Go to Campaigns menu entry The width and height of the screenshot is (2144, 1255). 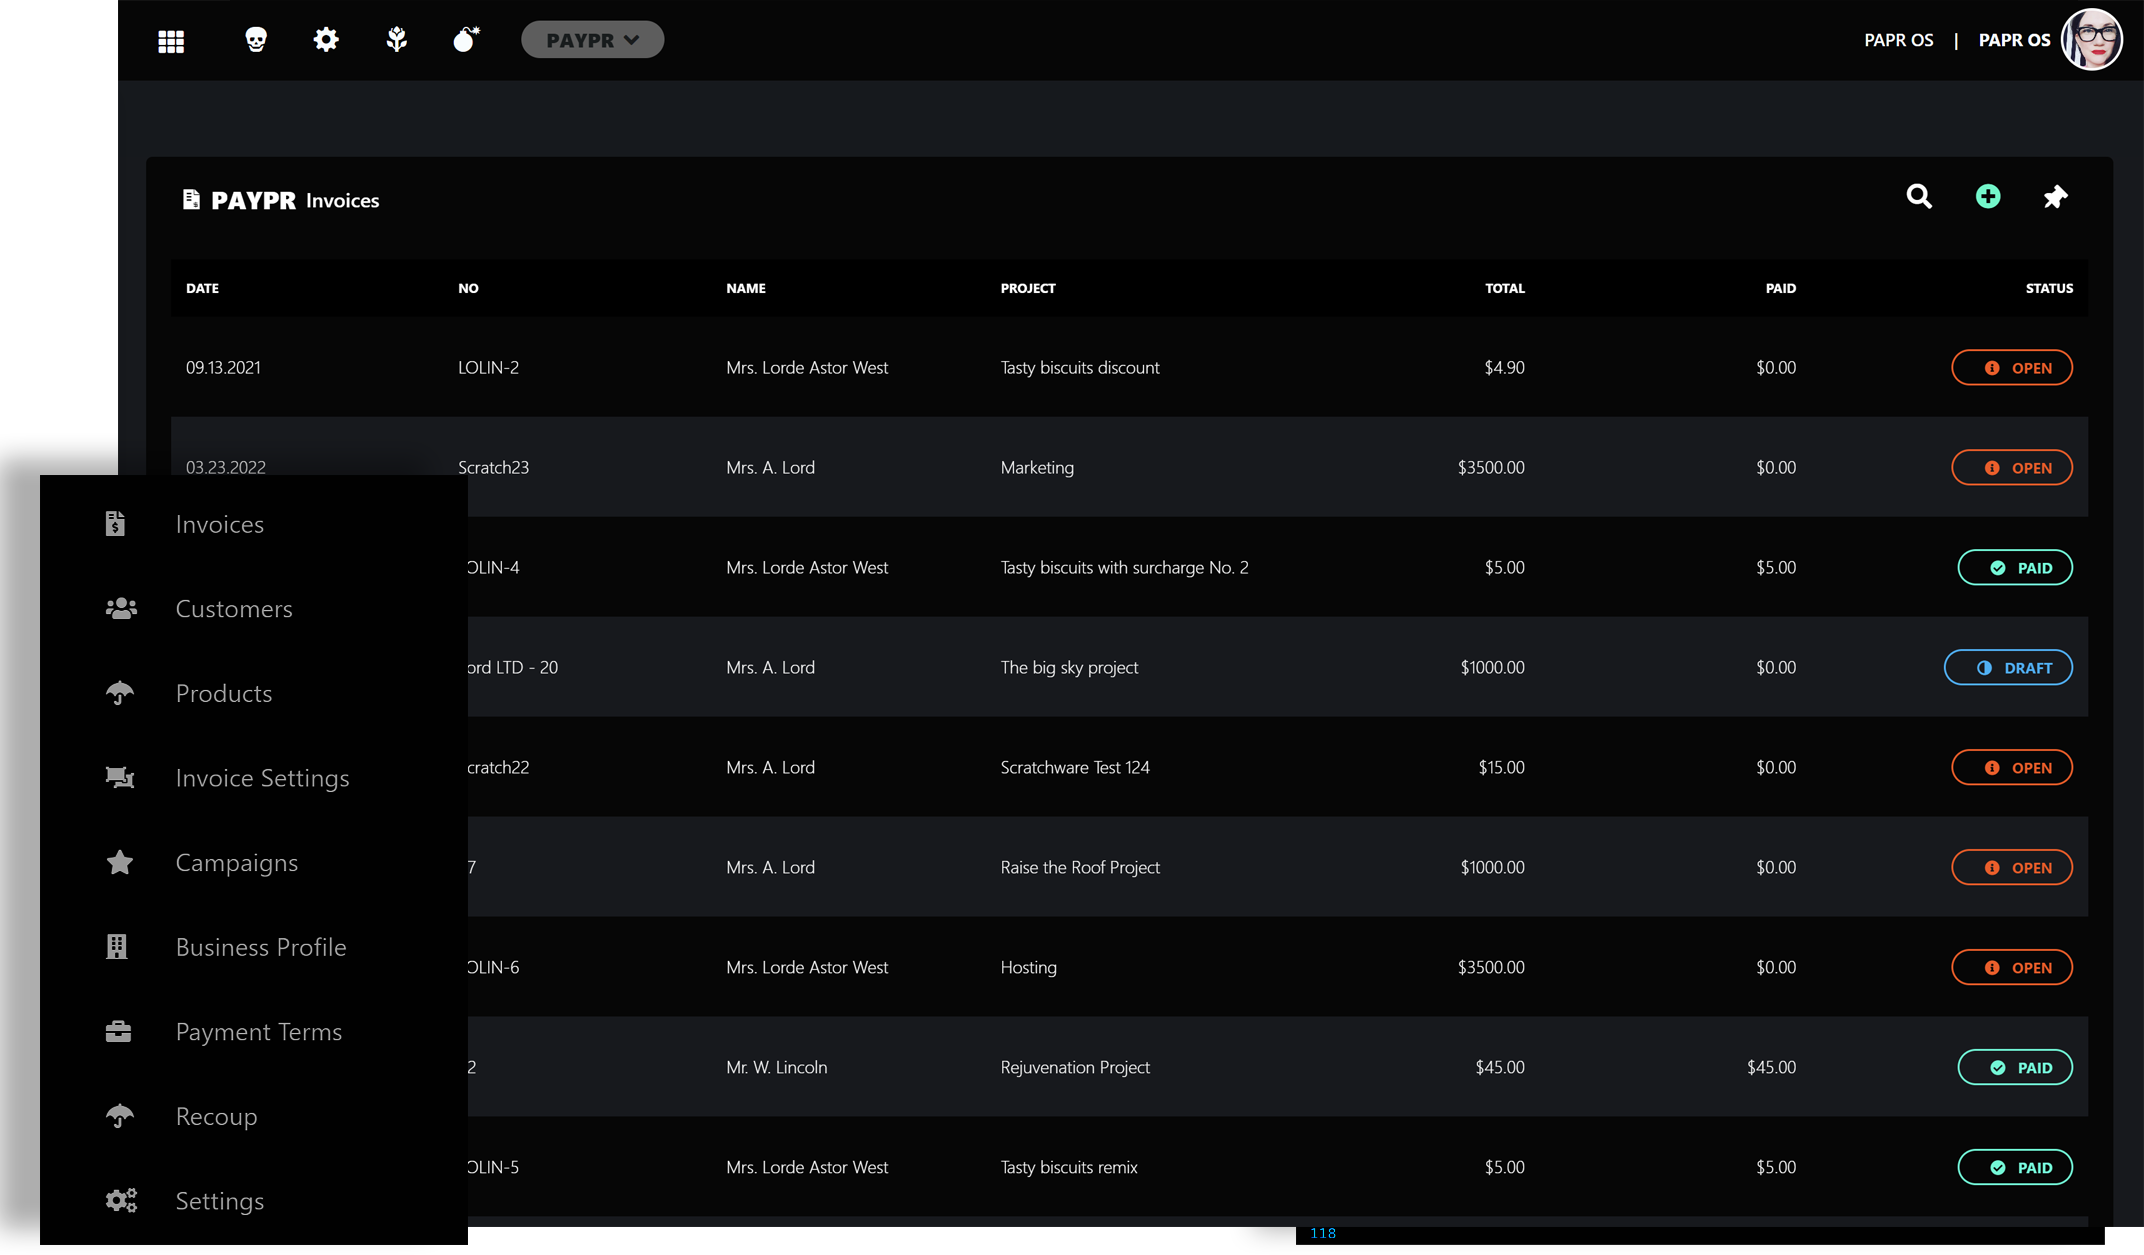(236, 863)
